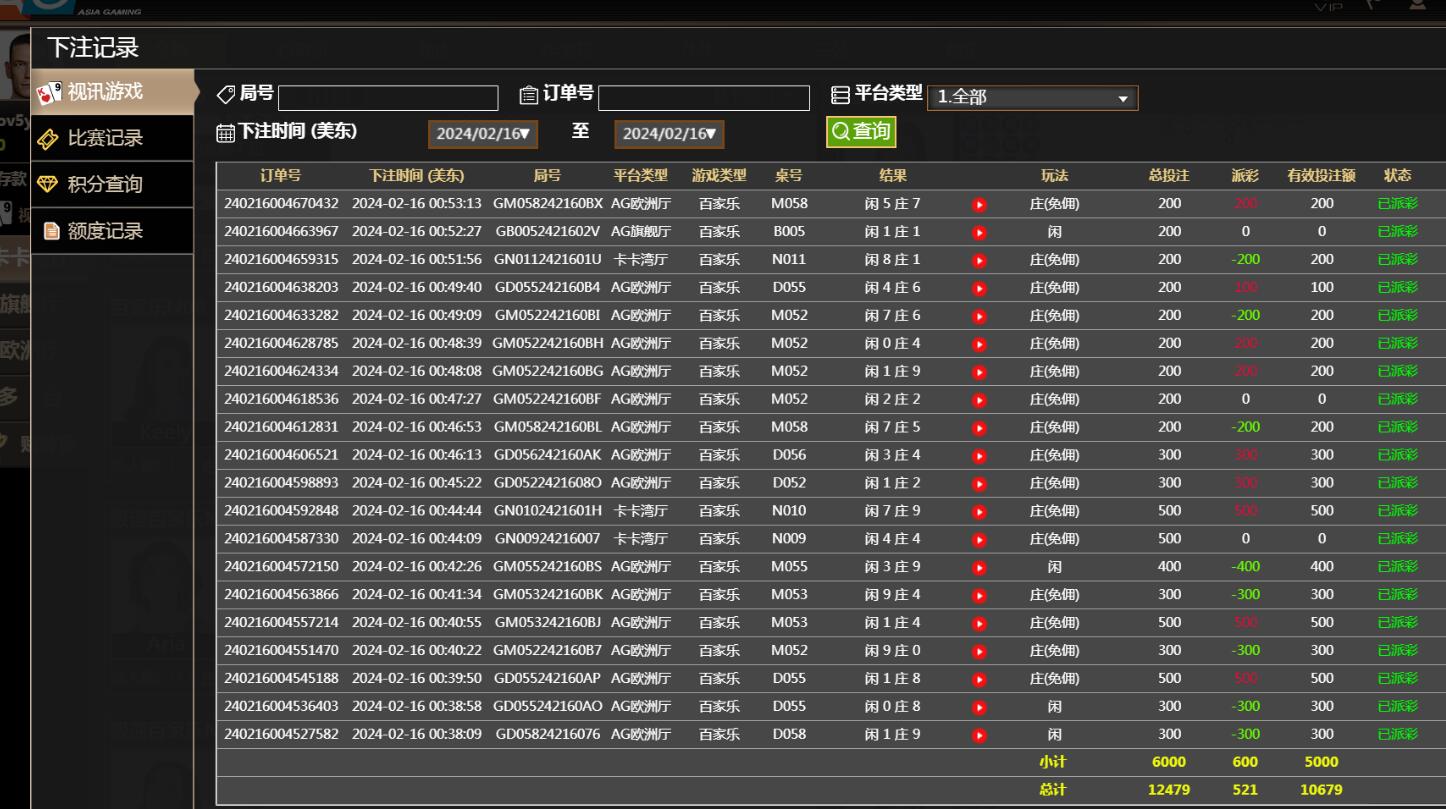The width and height of the screenshot is (1446, 809).
Task: Open the start date picker 2024/02/16
Action: pyautogui.click(x=483, y=134)
